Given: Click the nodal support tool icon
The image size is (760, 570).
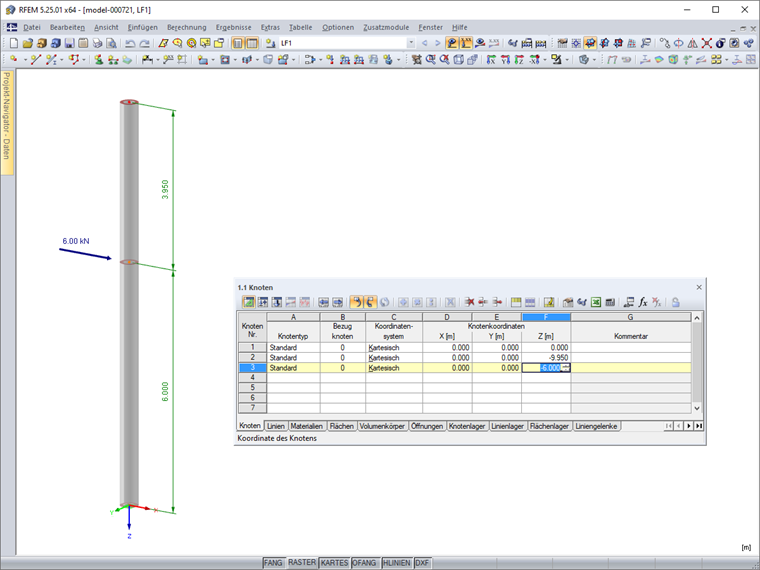Looking at the screenshot, I should 98,60.
